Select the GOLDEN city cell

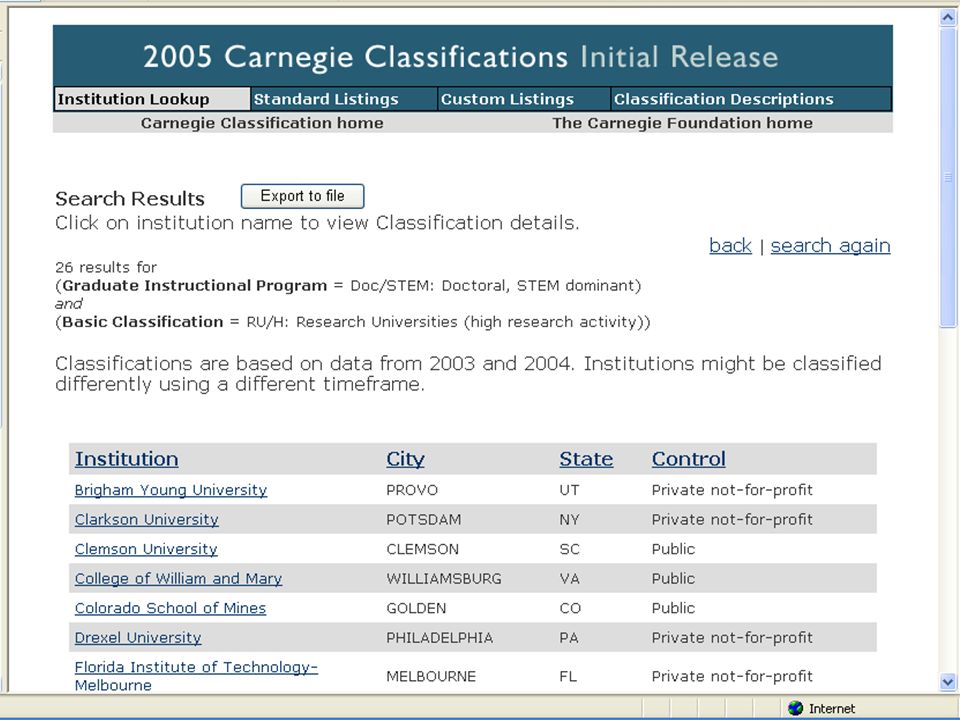416,608
